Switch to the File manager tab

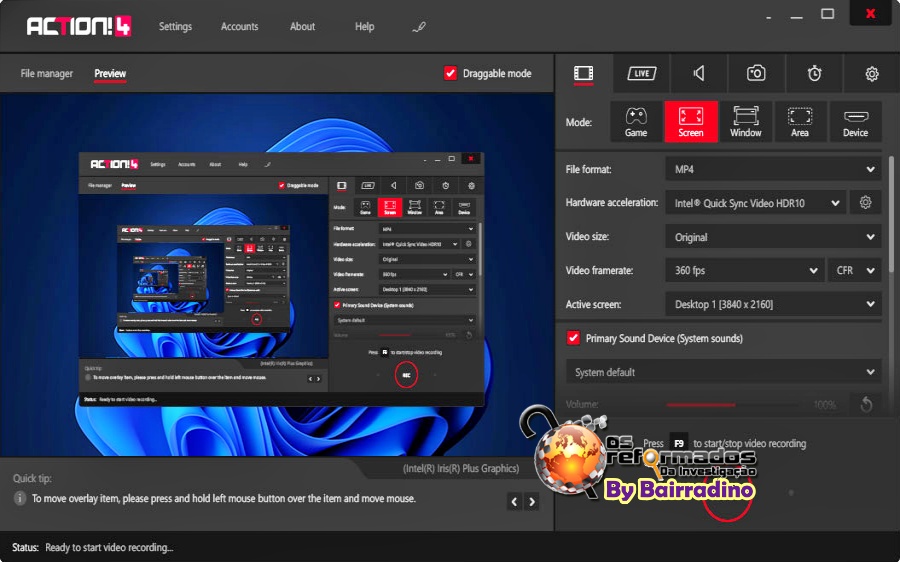[x=46, y=73]
